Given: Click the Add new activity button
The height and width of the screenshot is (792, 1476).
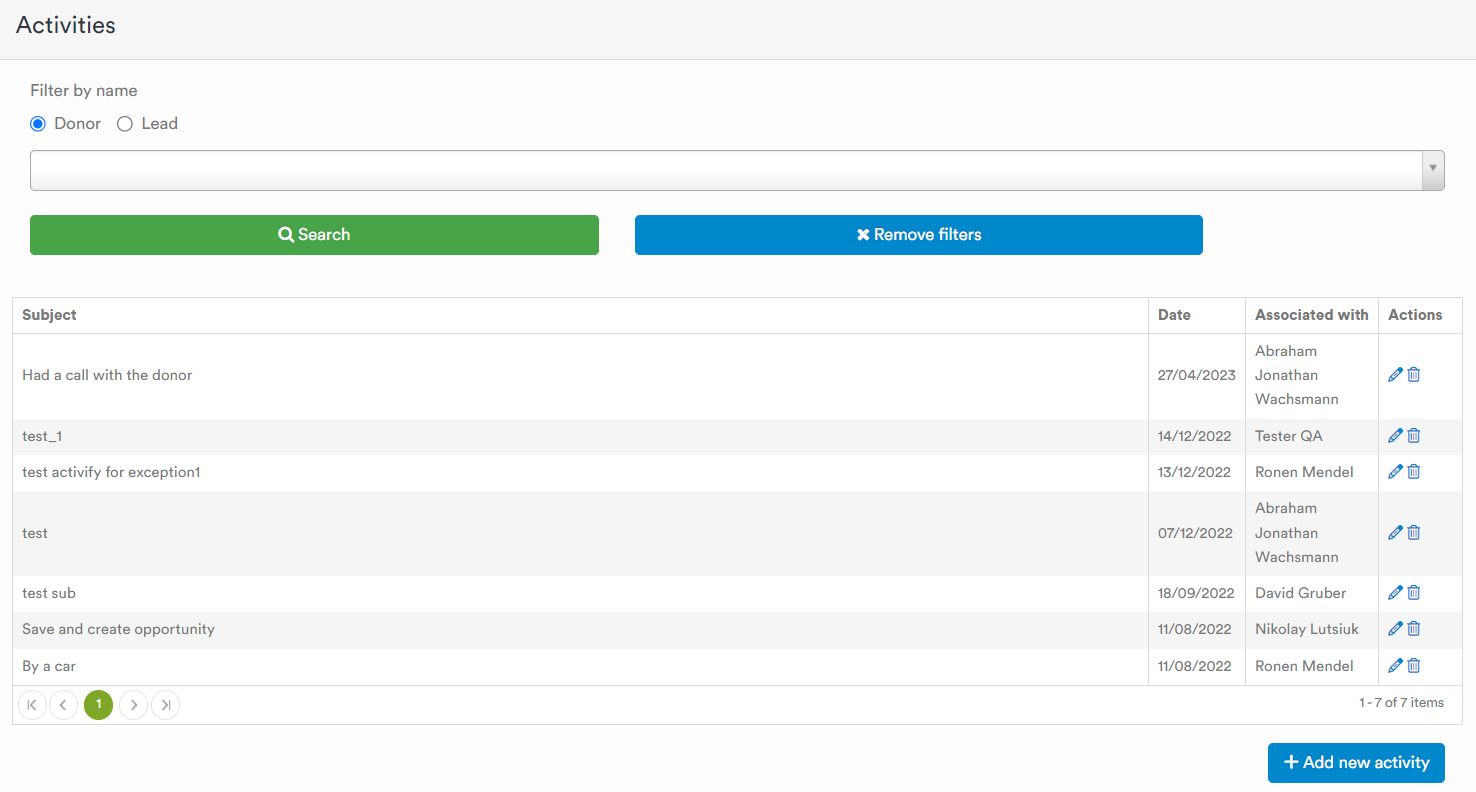Looking at the screenshot, I should pos(1356,763).
